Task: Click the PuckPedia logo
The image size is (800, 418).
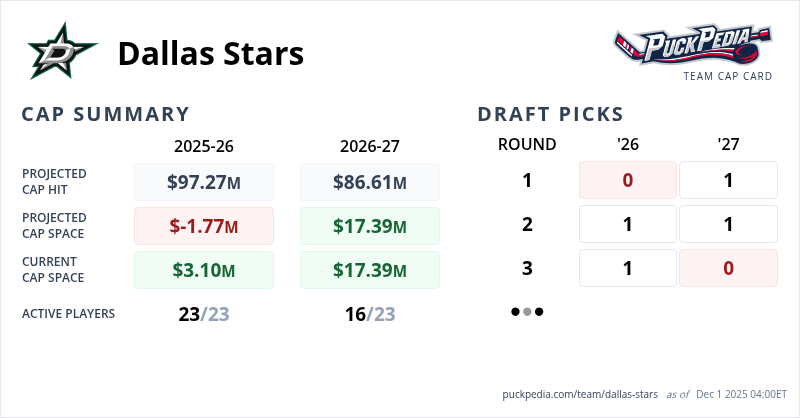Action: tap(693, 47)
